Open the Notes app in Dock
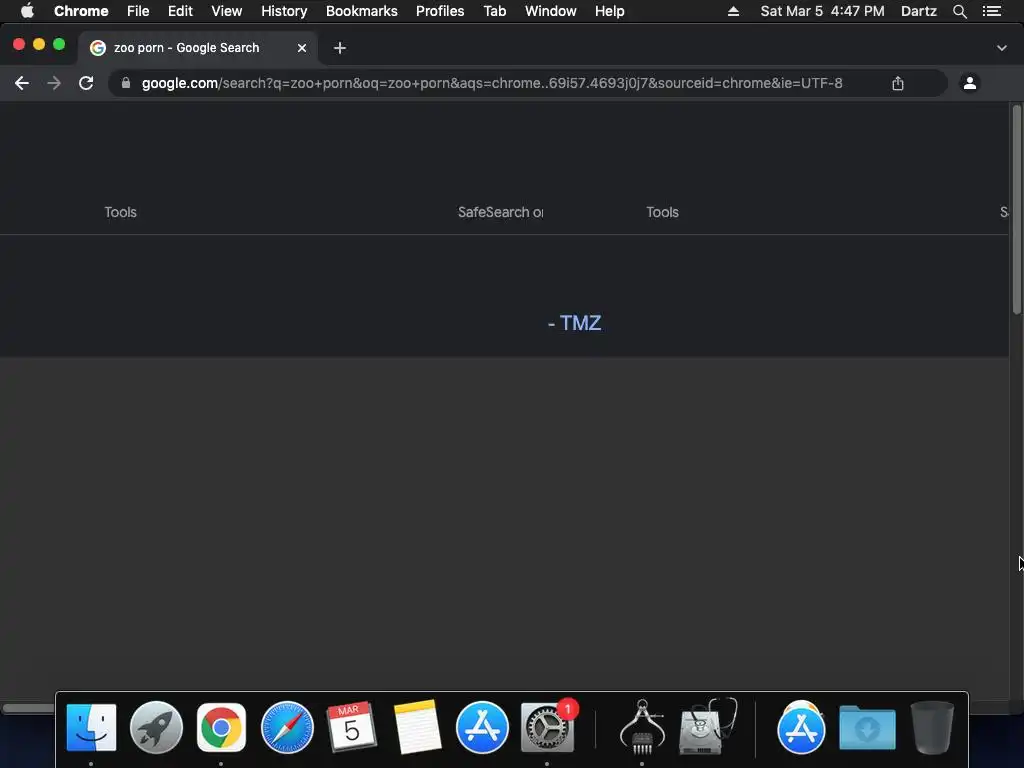Screen dimensions: 1024x768 (x=417, y=727)
